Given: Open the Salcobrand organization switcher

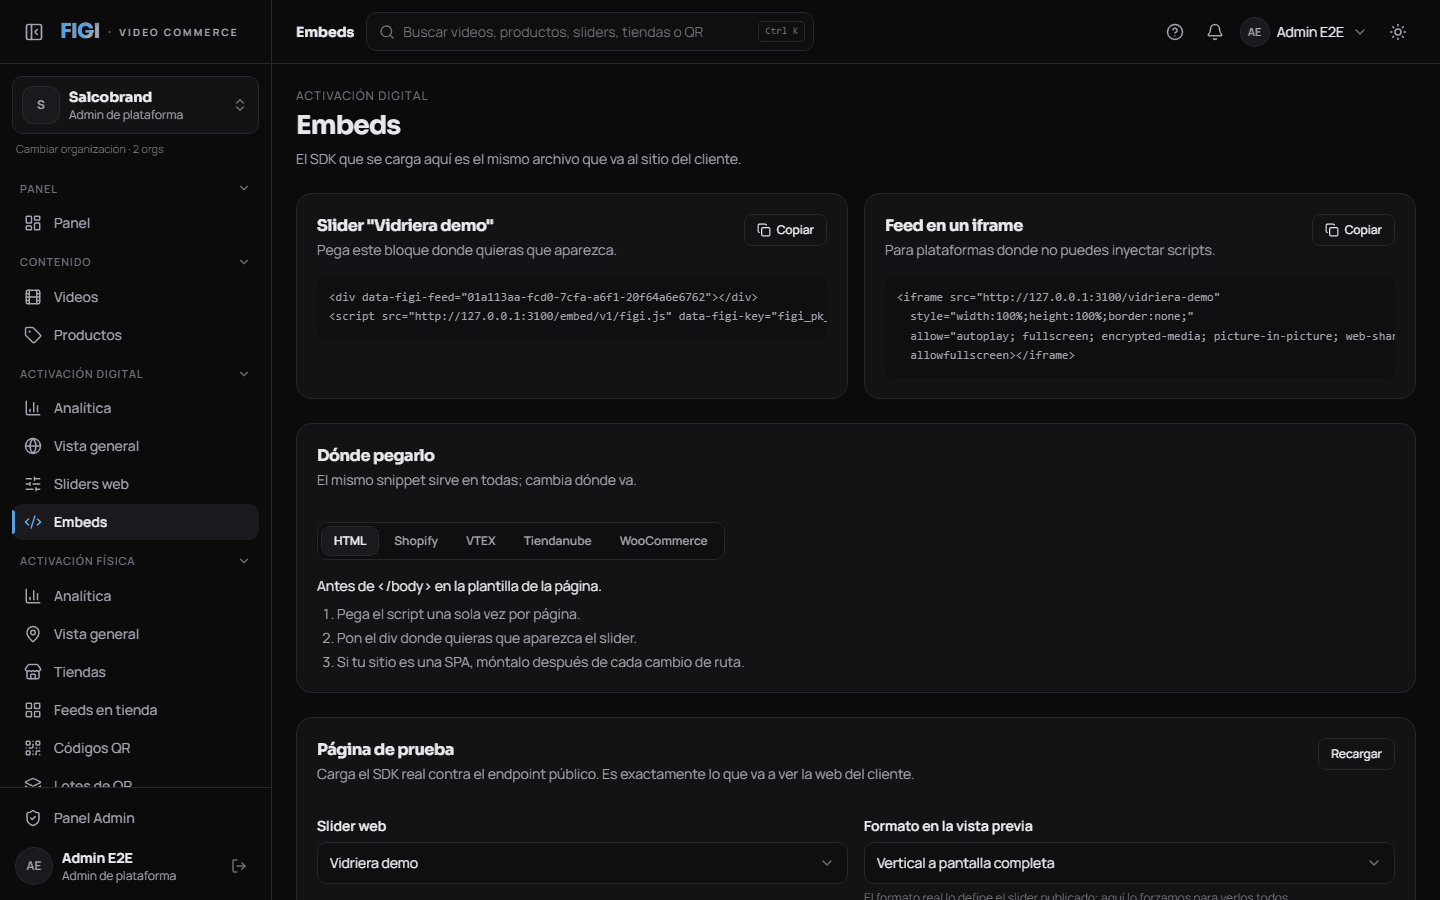Looking at the screenshot, I should tap(135, 105).
